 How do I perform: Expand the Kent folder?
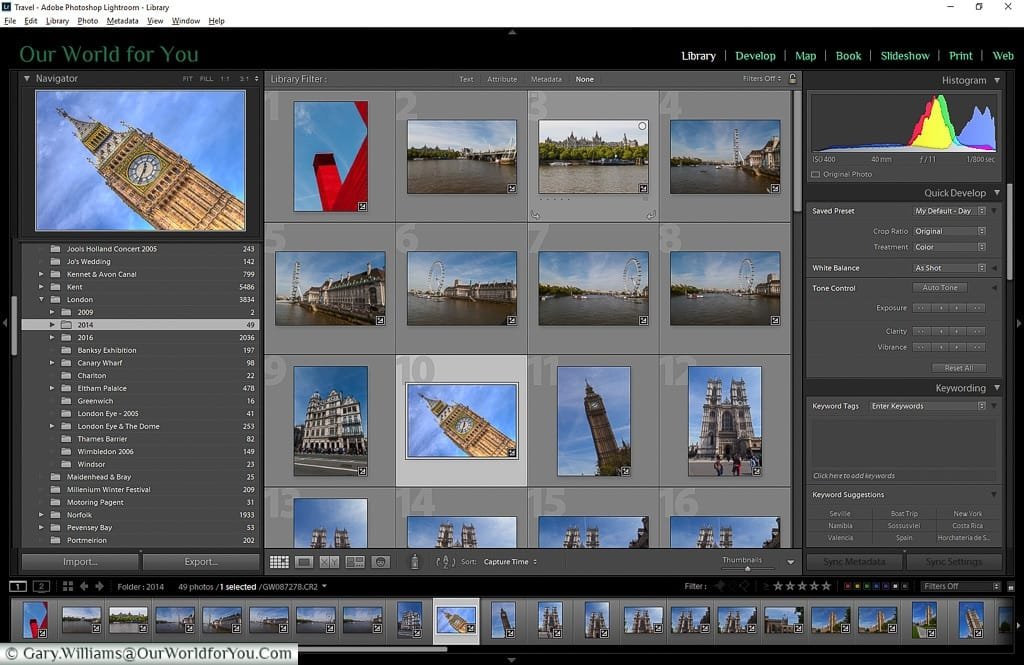click(41, 287)
